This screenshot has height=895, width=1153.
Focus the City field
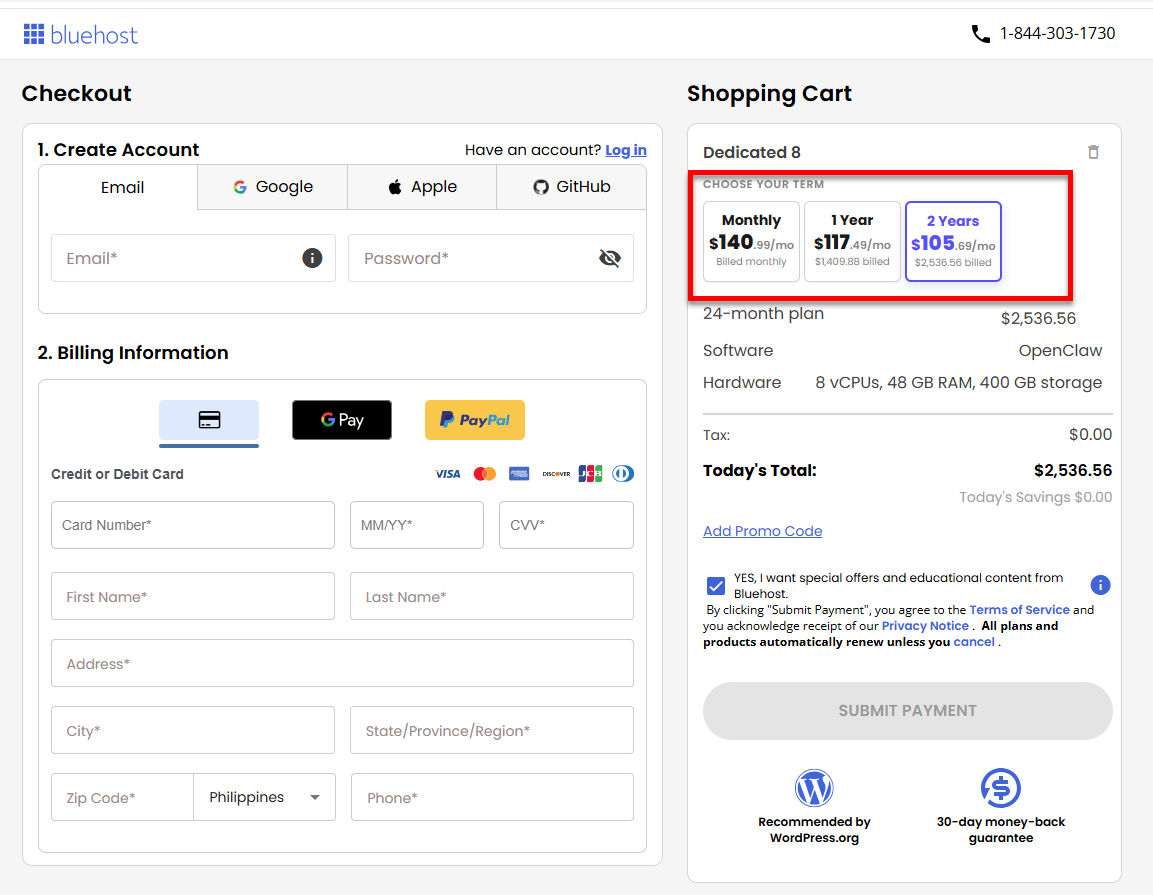point(193,730)
